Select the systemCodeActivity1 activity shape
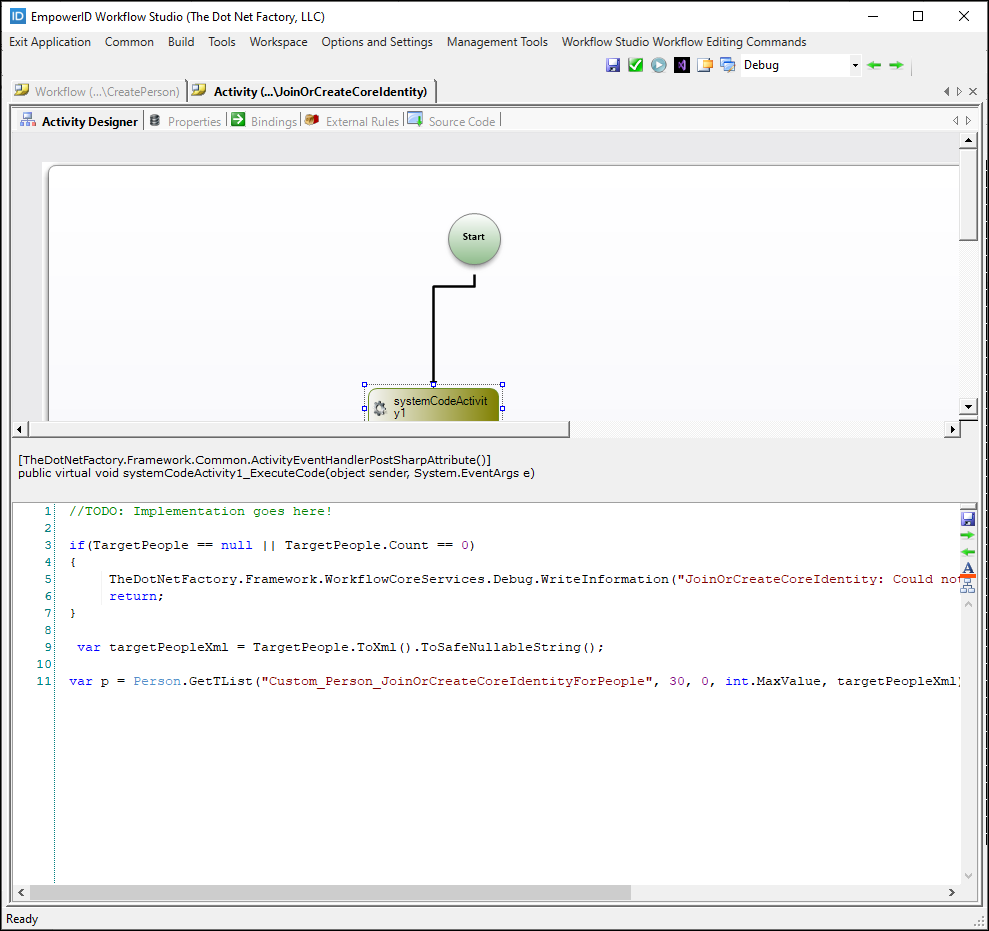Image resolution: width=989 pixels, height=931 pixels. coord(433,405)
